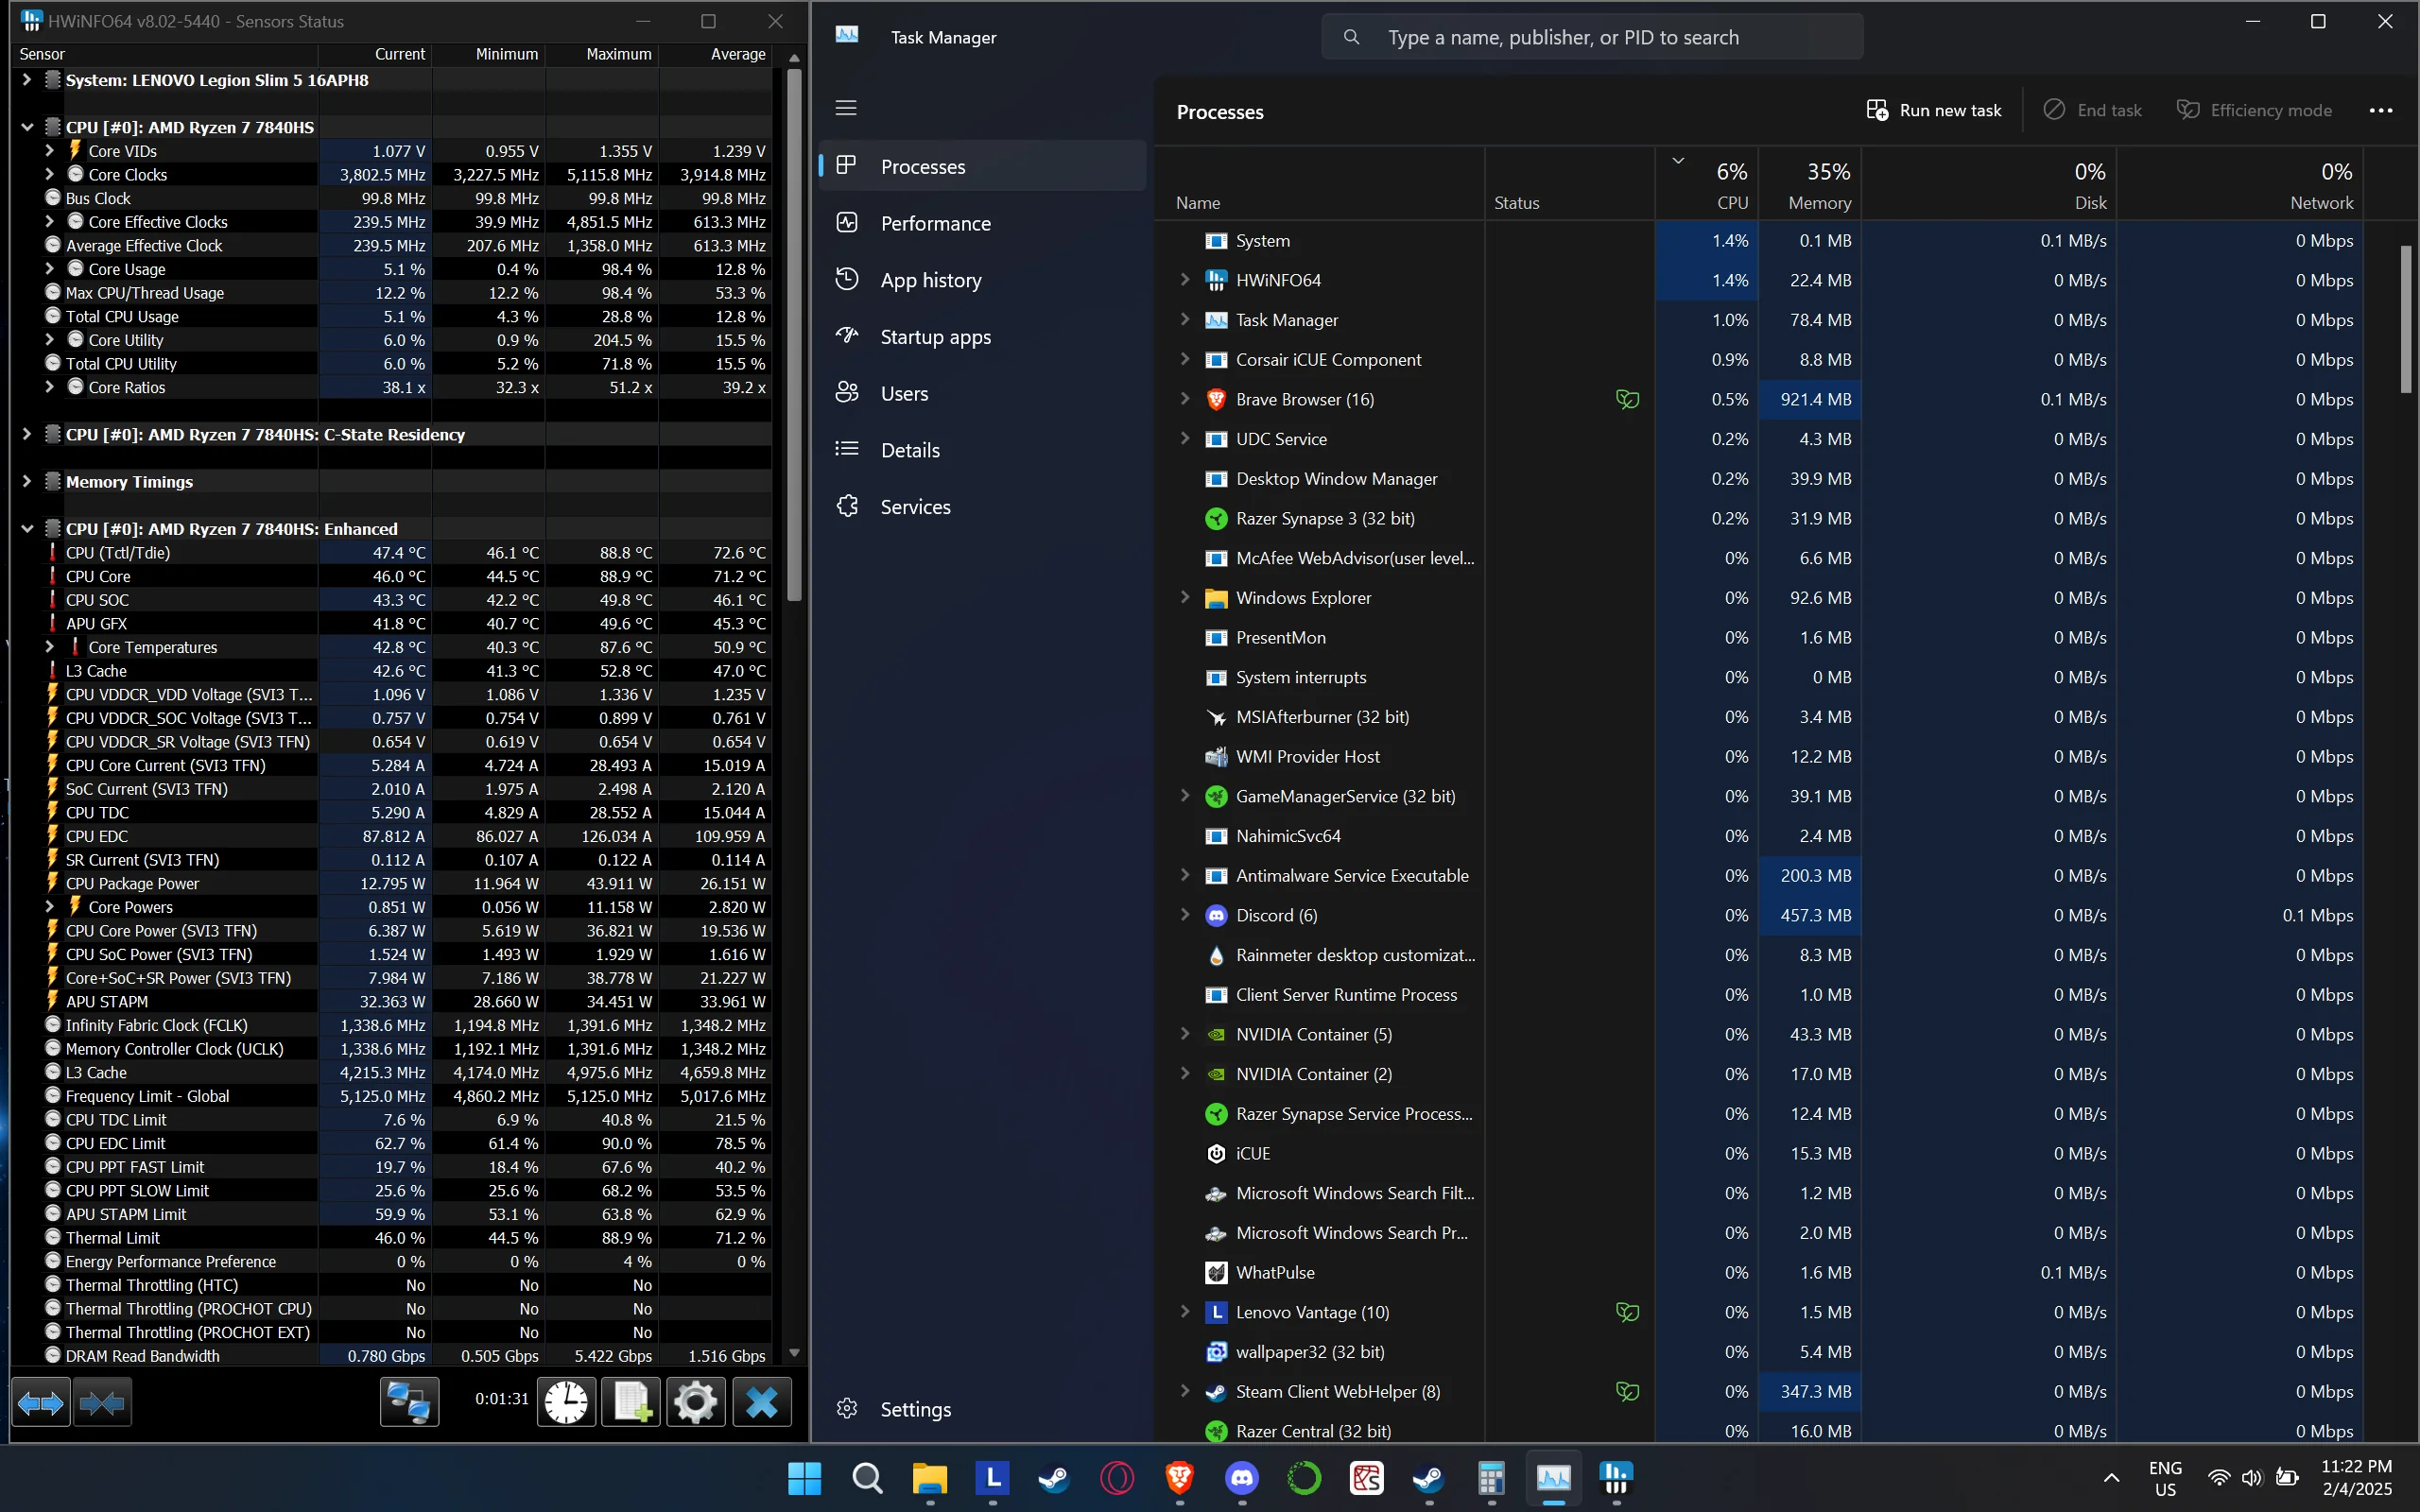Screen dimensions: 2420x1512
Task: Click the Rainmeter process droplet icon
Action: click(x=1216, y=955)
